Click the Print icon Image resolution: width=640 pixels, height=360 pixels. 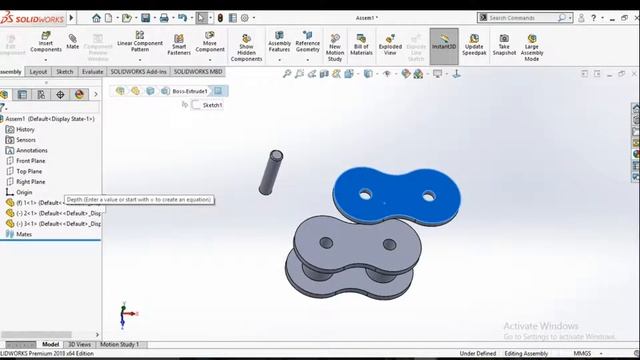(x=164, y=18)
